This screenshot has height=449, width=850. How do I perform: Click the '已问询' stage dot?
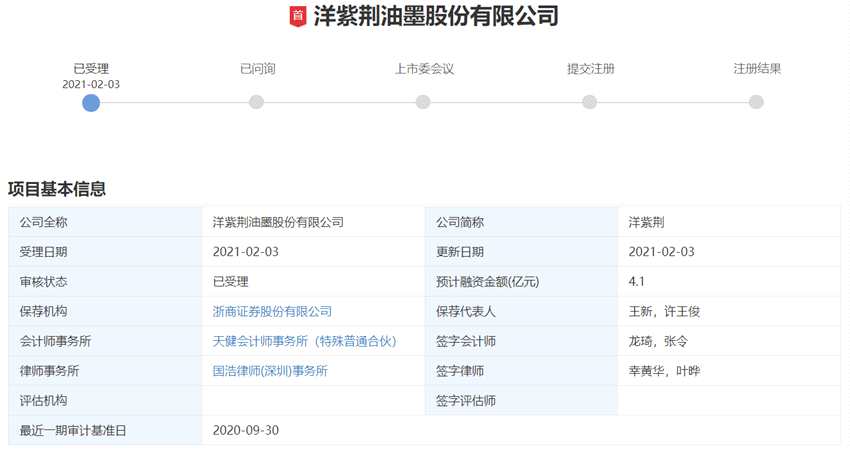pos(256,102)
